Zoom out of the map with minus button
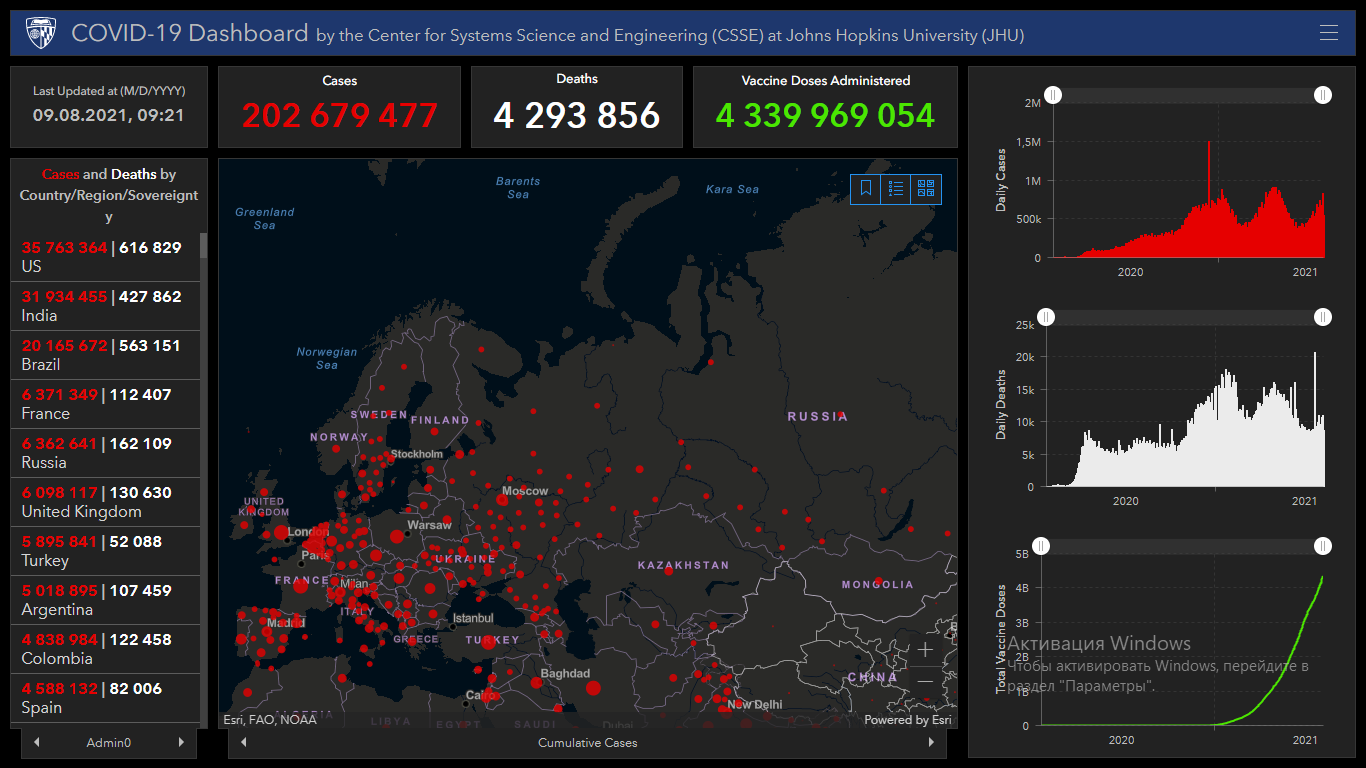1366x768 pixels. point(925,681)
